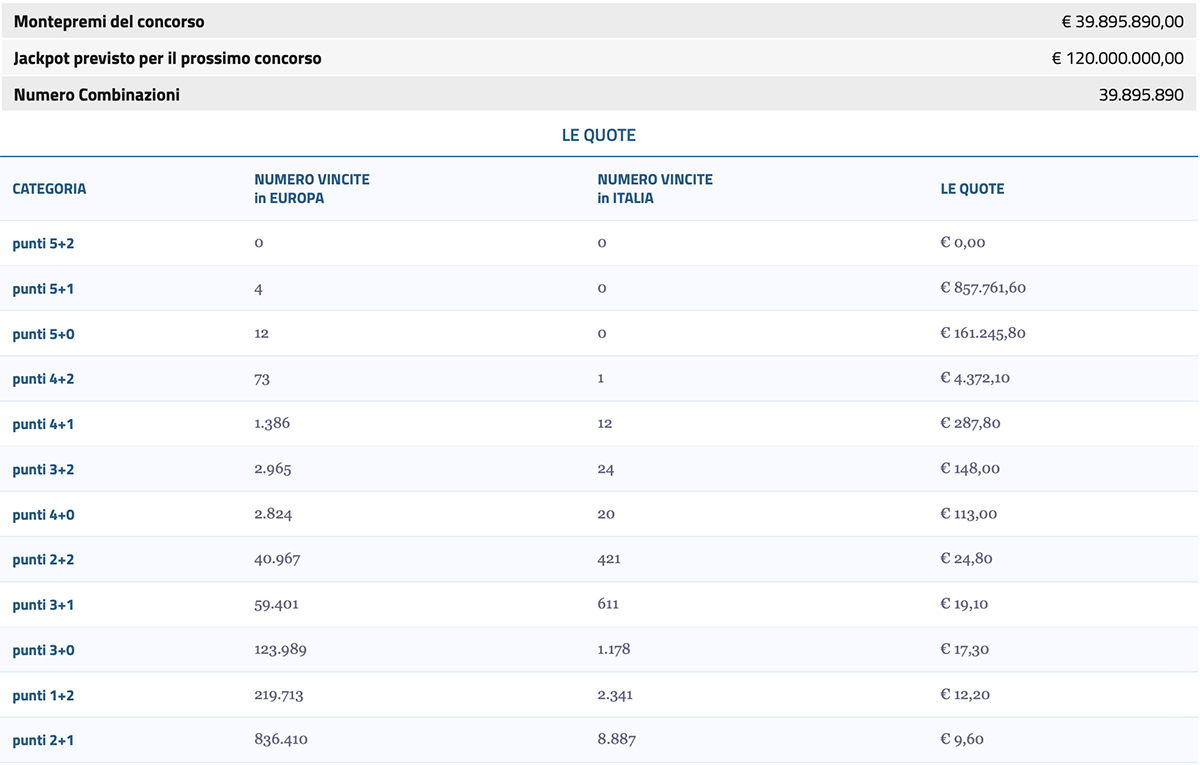Screen dimensions: 1200x765
Task: Open the "punti 5+1" results entry
Action: 41,288
